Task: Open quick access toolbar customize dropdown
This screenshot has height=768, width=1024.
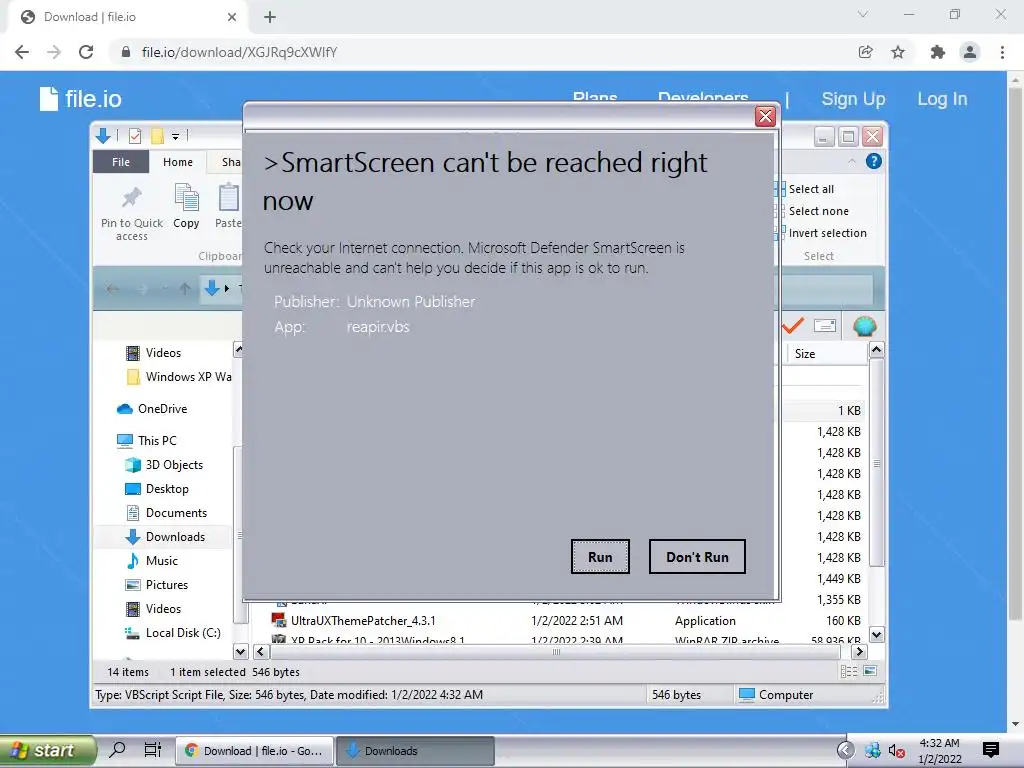Action: (176, 136)
